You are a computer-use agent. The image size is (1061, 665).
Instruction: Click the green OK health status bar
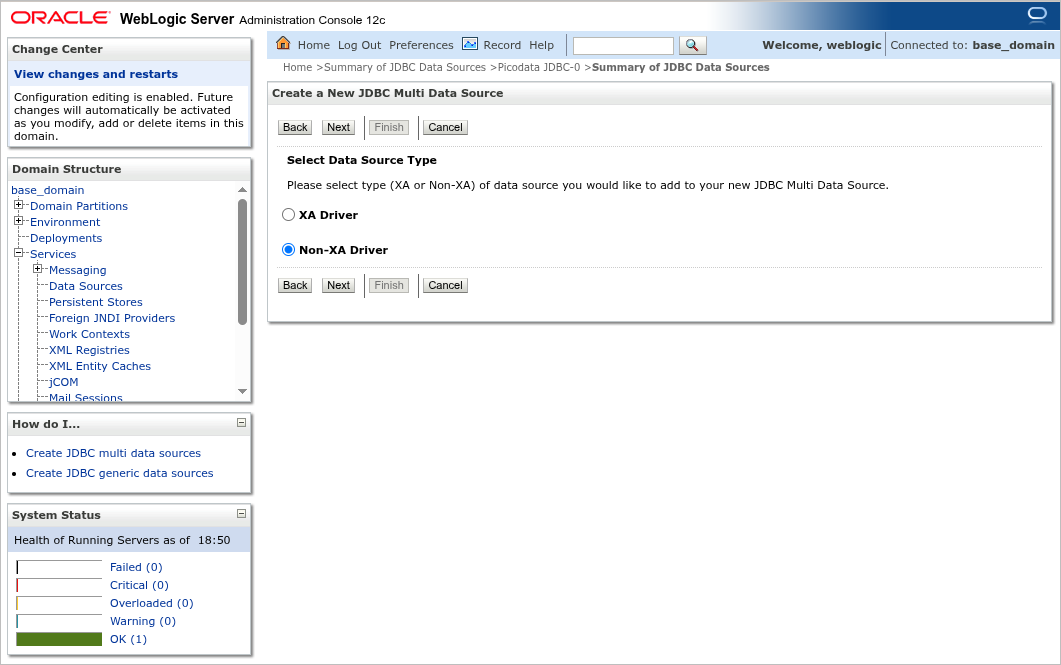click(58, 638)
